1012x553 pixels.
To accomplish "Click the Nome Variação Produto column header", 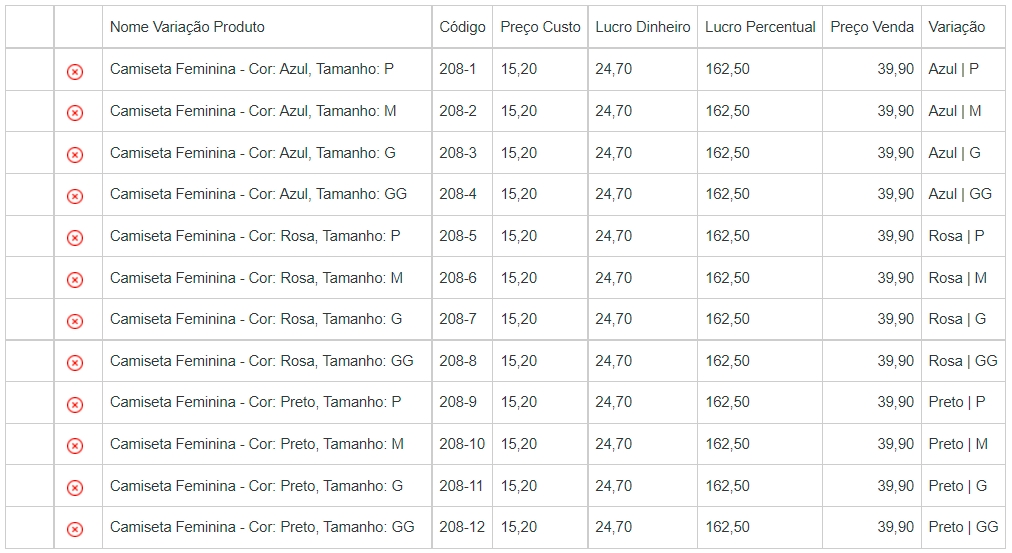I will (x=187, y=27).
